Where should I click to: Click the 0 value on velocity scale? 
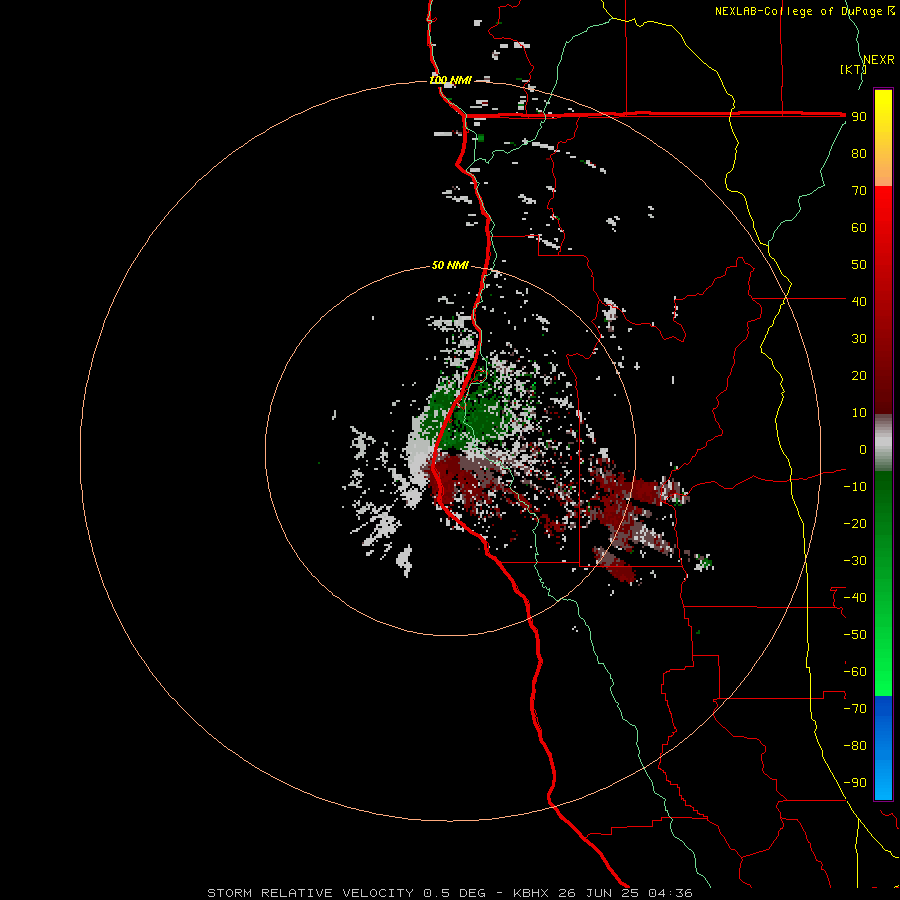click(x=863, y=450)
